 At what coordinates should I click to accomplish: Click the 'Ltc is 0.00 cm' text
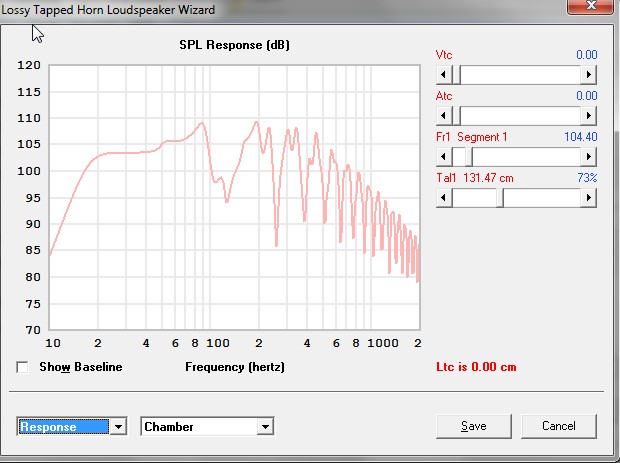click(x=476, y=367)
